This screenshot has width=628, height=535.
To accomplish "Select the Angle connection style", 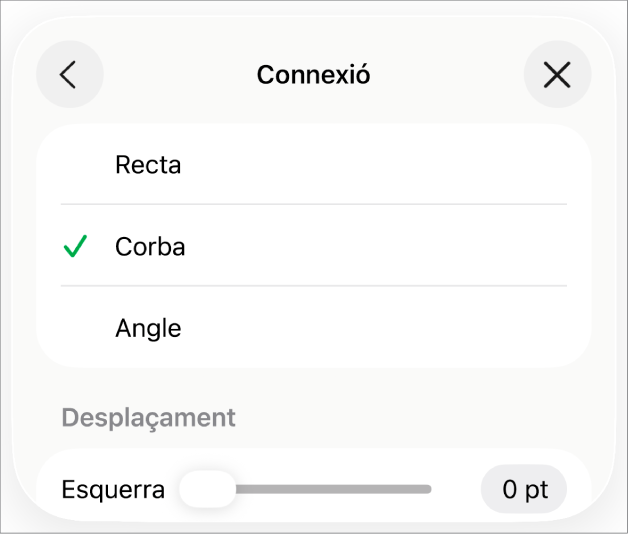I will pos(314,328).
